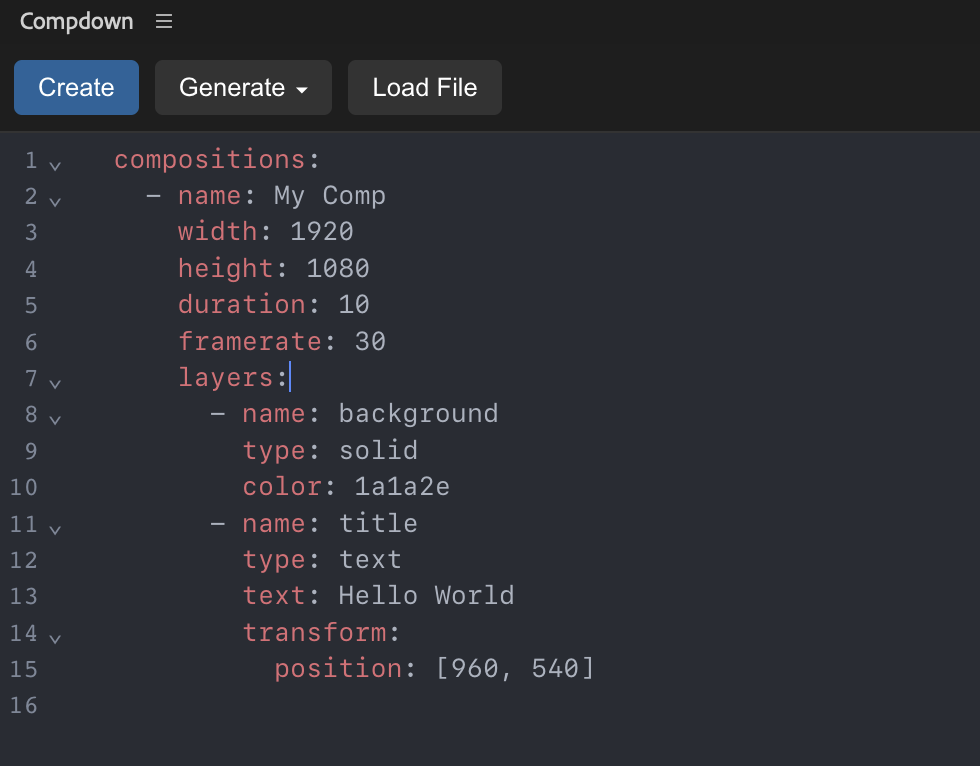Place cursor in the Hello World text
Screen dimensions: 980x766
pos(425,595)
